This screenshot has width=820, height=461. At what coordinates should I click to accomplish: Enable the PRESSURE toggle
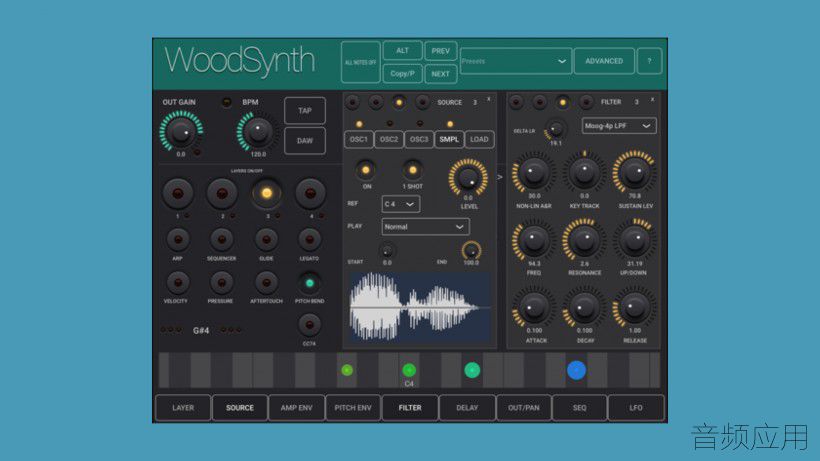(x=222, y=283)
